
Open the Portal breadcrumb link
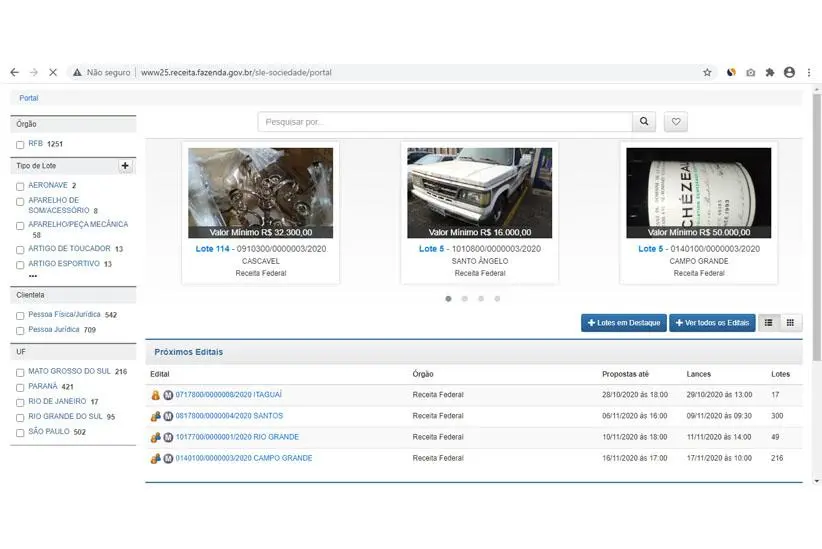point(29,98)
